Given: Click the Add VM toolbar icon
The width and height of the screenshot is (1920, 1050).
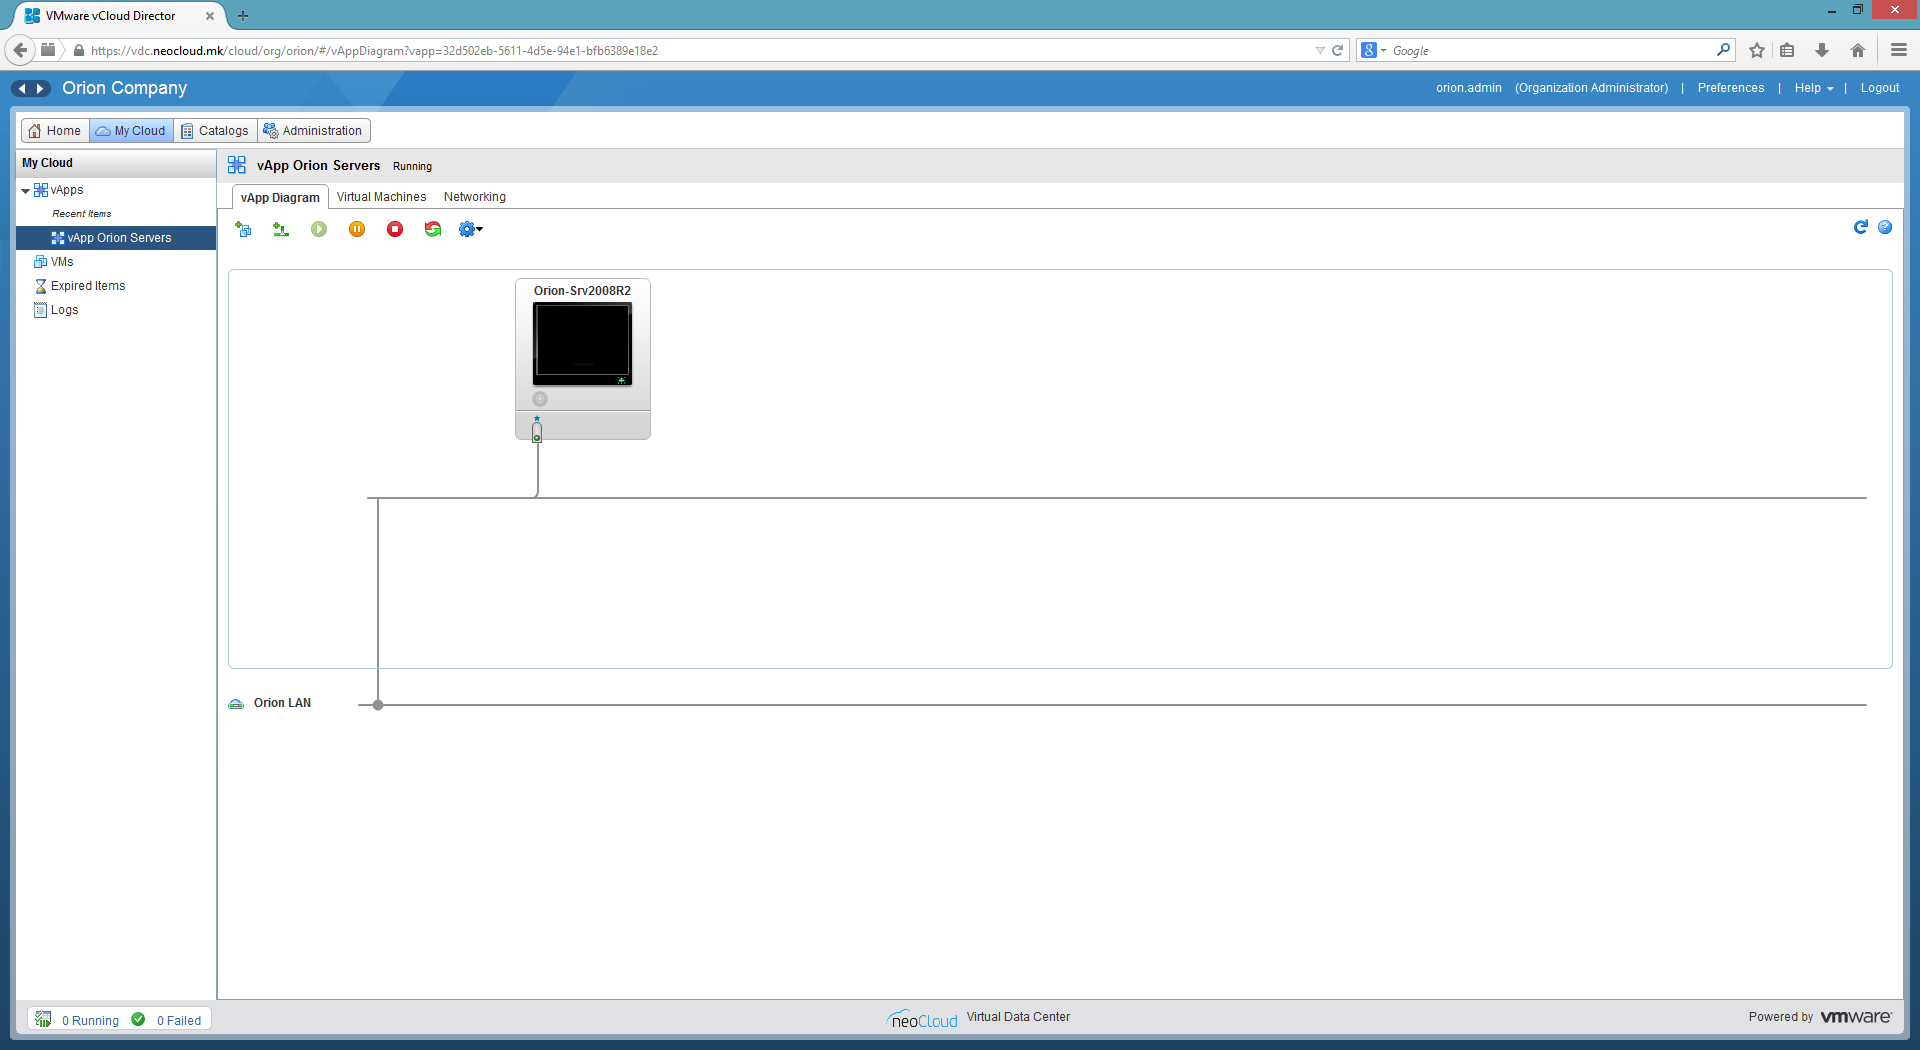Looking at the screenshot, I should click(243, 229).
